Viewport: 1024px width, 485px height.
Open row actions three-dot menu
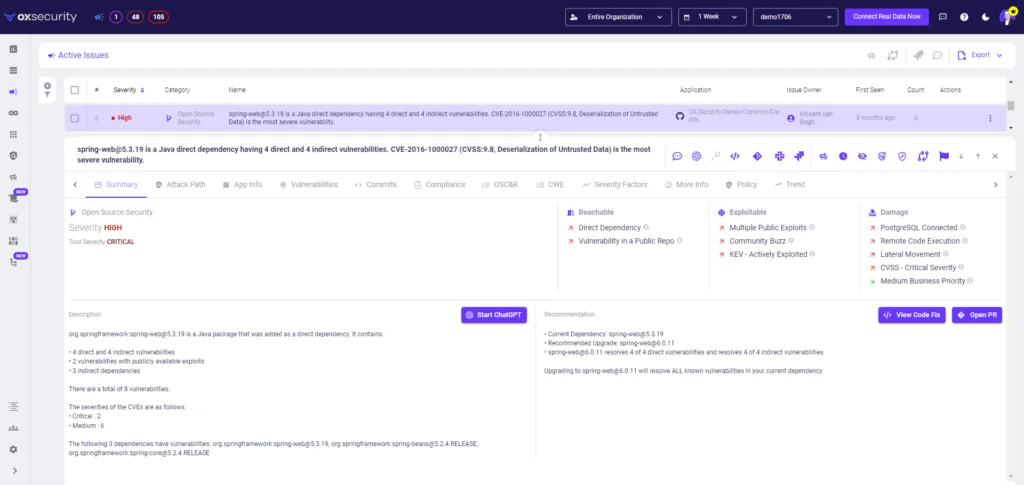click(x=990, y=118)
